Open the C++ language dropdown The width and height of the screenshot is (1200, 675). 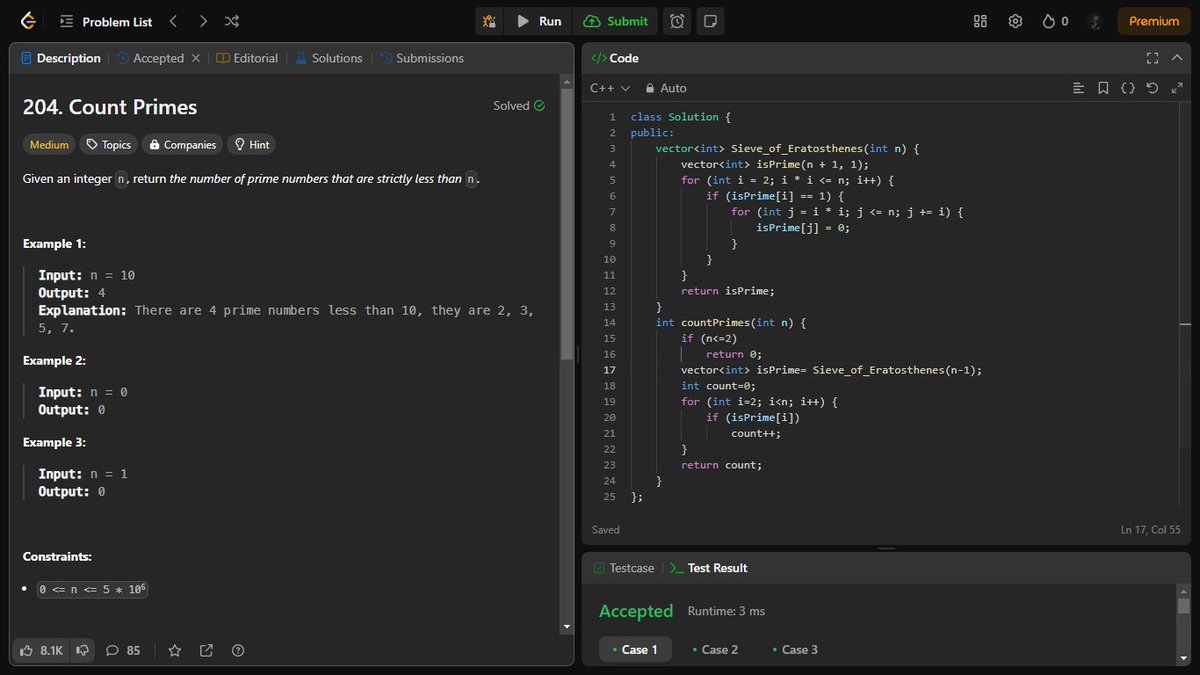(x=610, y=88)
